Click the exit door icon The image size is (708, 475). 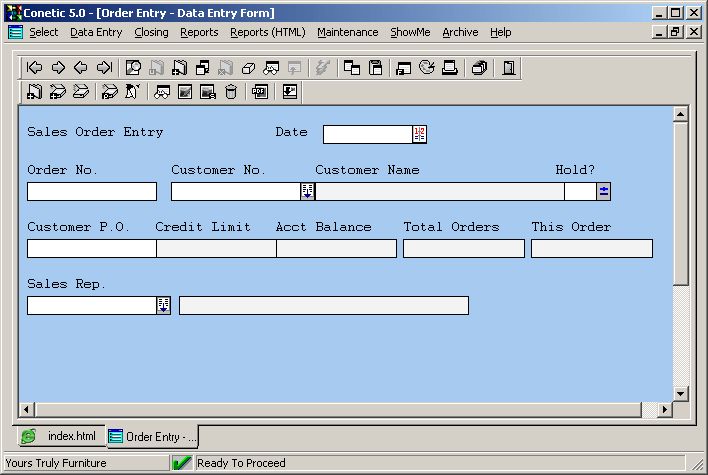(x=509, y=68)
